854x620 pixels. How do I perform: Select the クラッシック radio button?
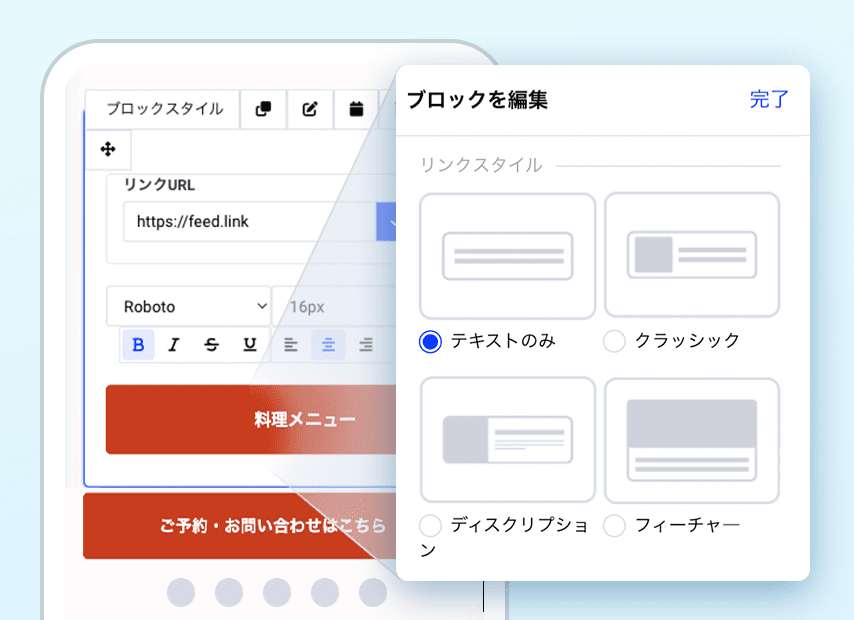614,342
